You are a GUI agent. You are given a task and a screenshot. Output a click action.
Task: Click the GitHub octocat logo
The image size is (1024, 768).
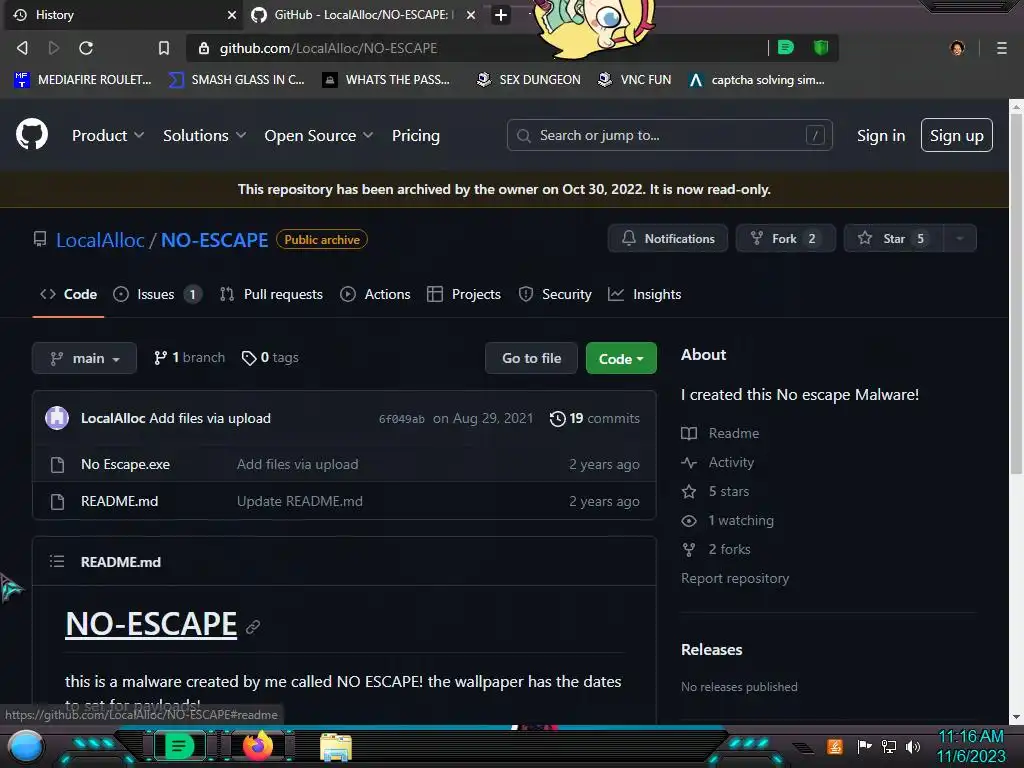[32, 134]
